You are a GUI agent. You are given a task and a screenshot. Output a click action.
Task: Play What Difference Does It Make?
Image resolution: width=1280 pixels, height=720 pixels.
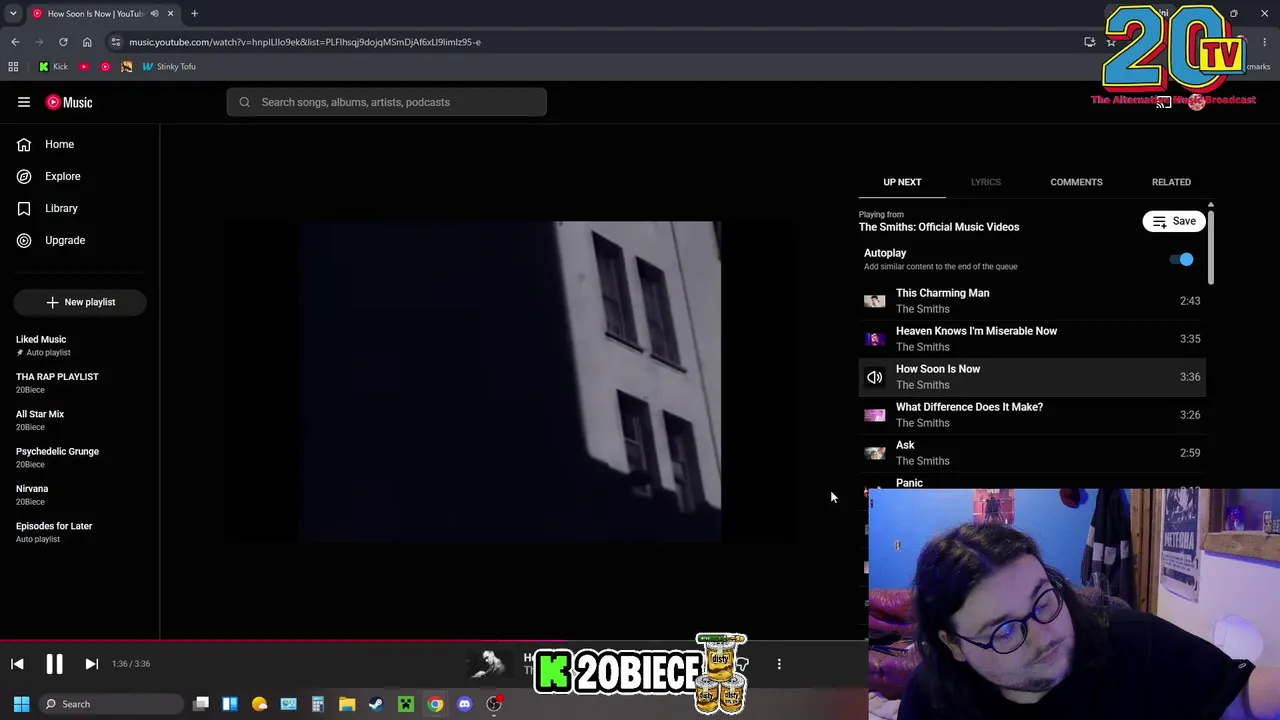click(1032, 415)
